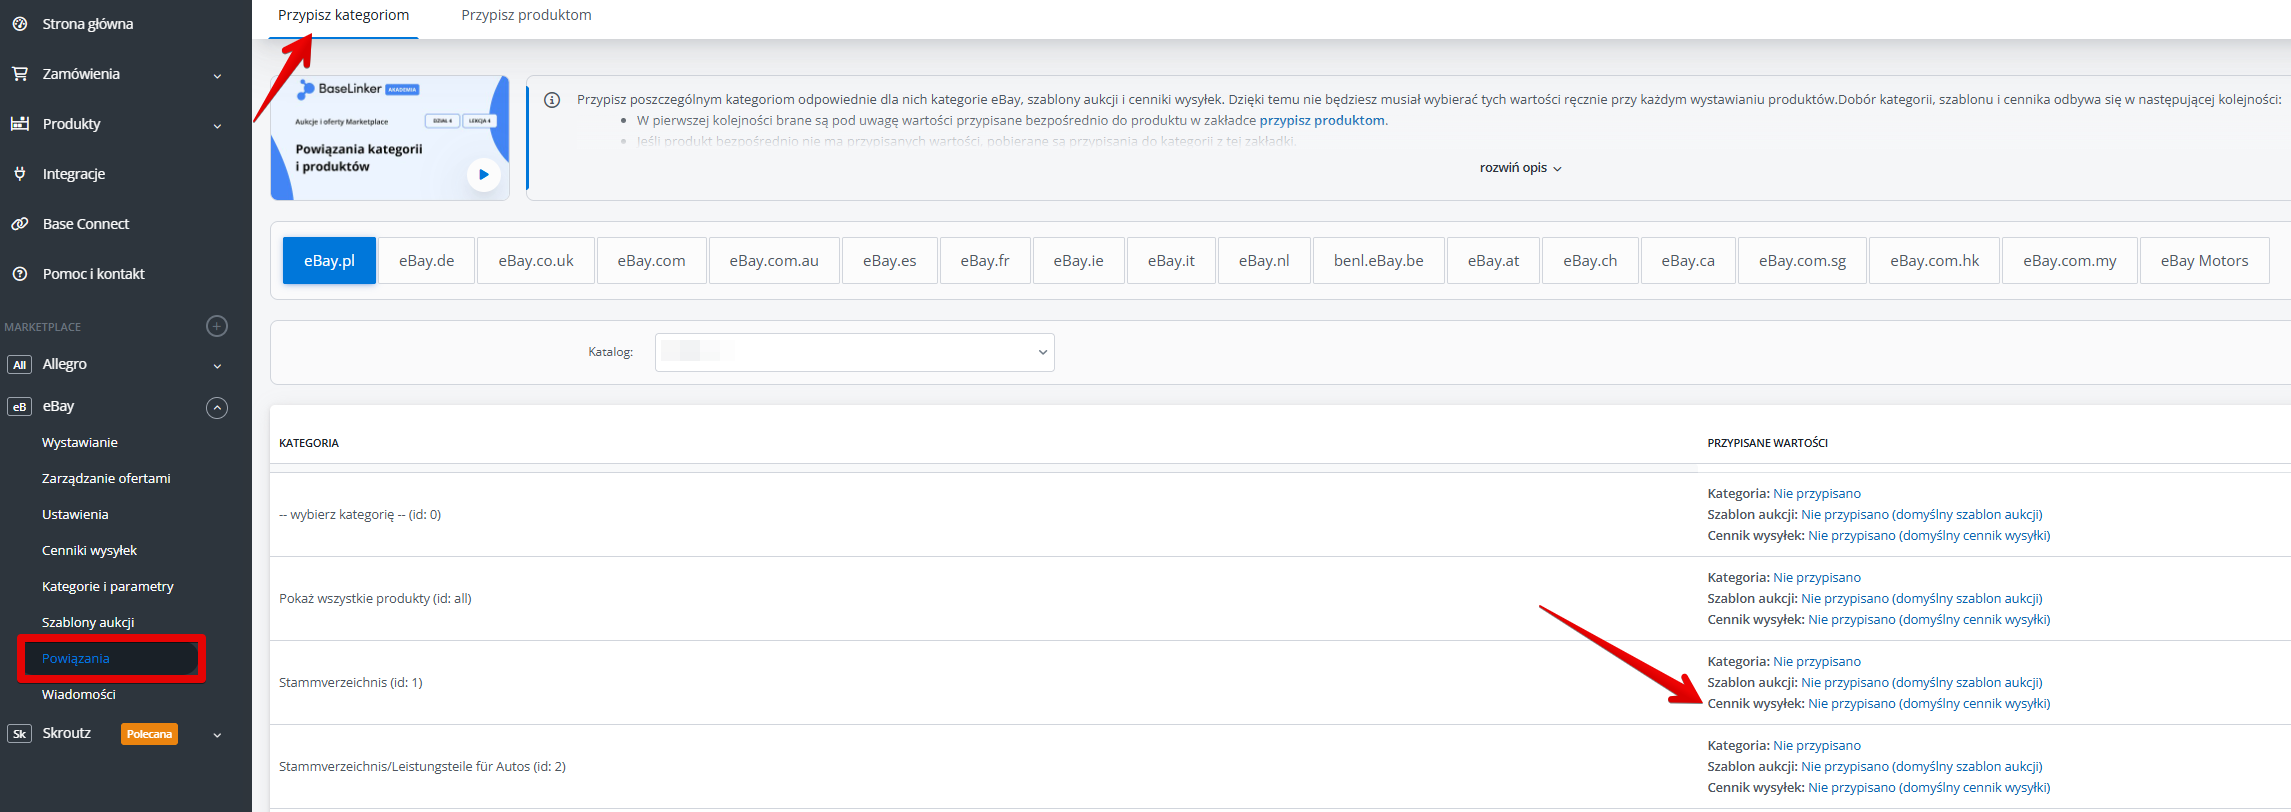Open Cenniki wysyłek in the sidebar
Viewport: 2291px width, 812px height.
[x=89, y=550]
